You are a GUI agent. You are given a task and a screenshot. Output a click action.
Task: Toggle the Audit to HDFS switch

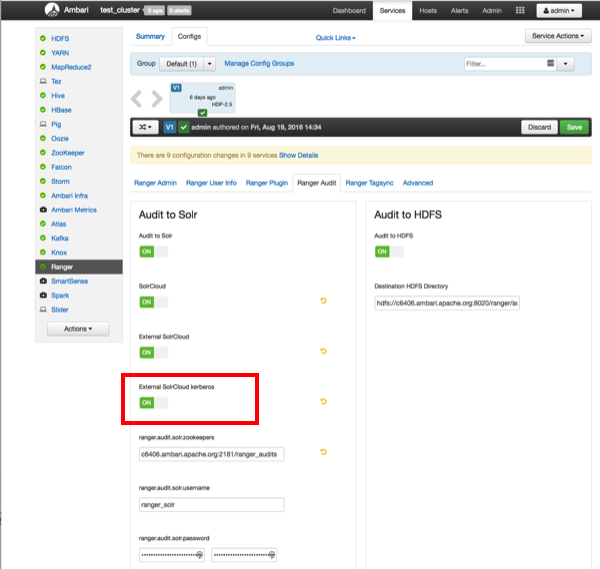pos(389,251)
